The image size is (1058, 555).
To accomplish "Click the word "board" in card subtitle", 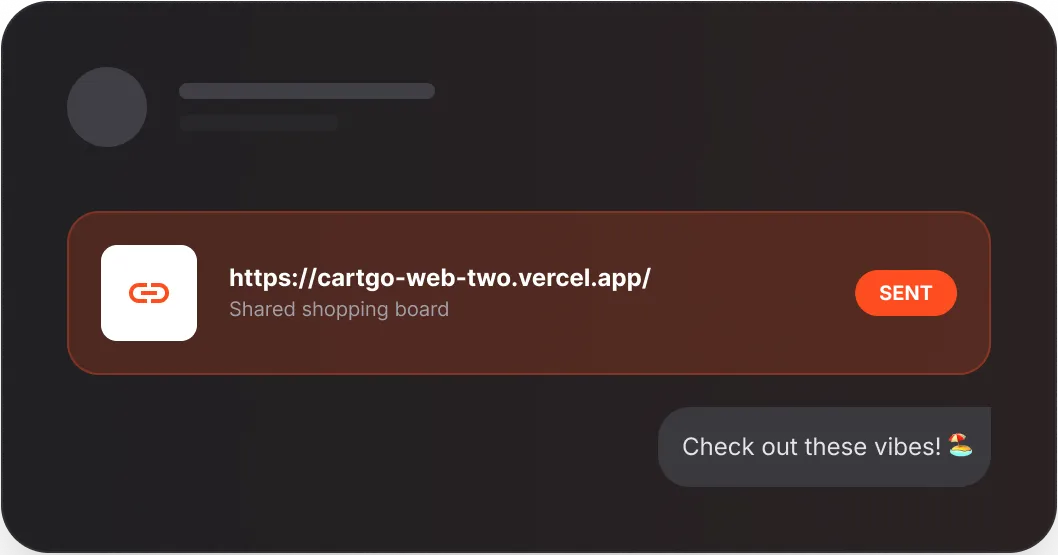I will 423,309.
